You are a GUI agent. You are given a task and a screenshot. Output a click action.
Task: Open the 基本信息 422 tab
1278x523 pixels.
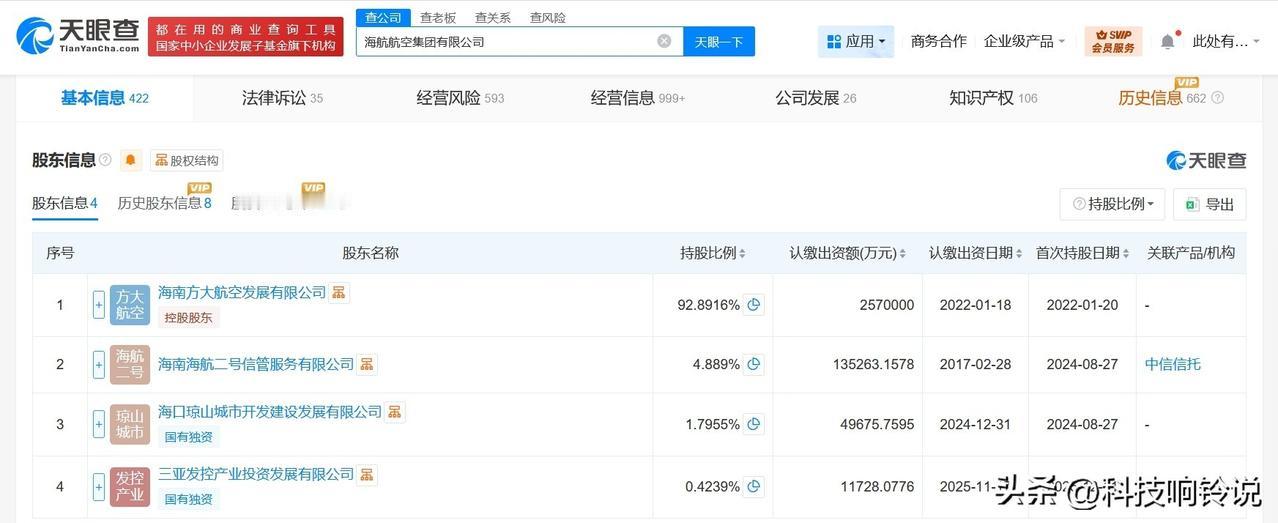[105, 98]
